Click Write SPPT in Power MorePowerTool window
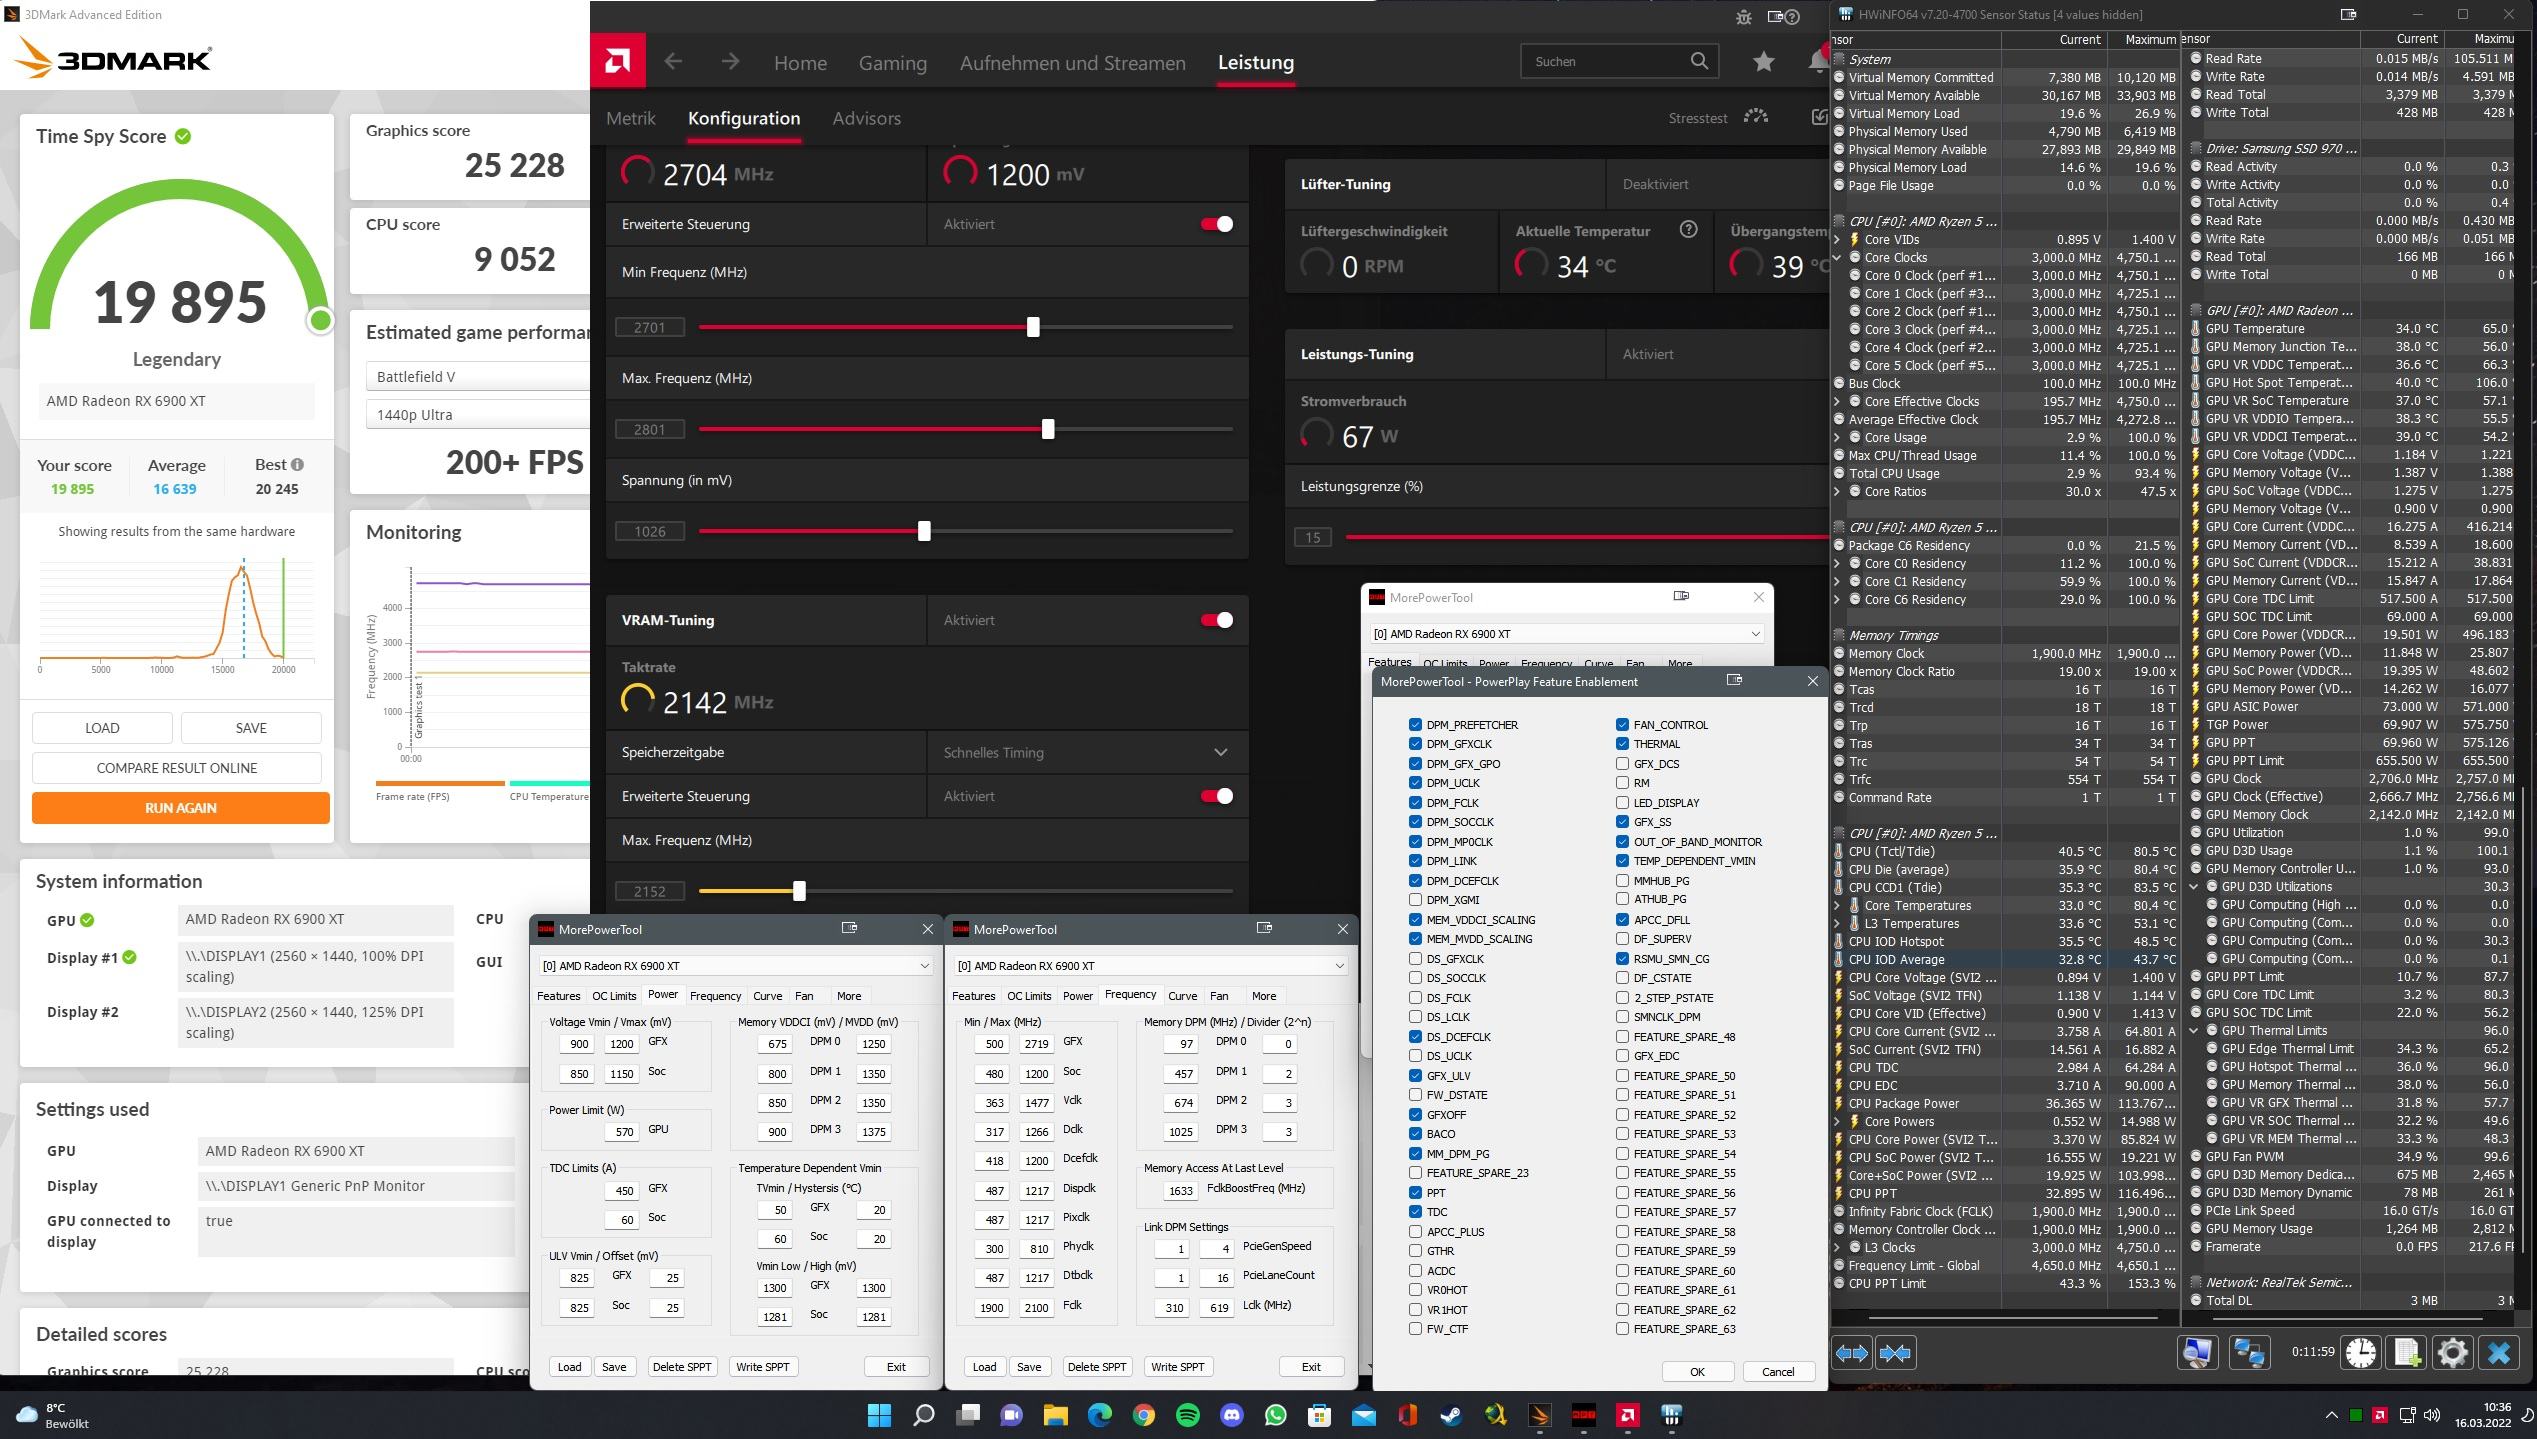This screenshot has width=2537, height=1439. point(762,1366)
